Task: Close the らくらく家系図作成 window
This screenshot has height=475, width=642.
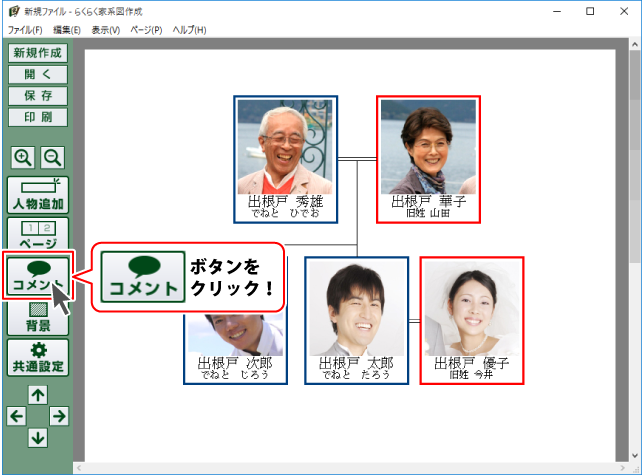Action: [x=624, y=11]
